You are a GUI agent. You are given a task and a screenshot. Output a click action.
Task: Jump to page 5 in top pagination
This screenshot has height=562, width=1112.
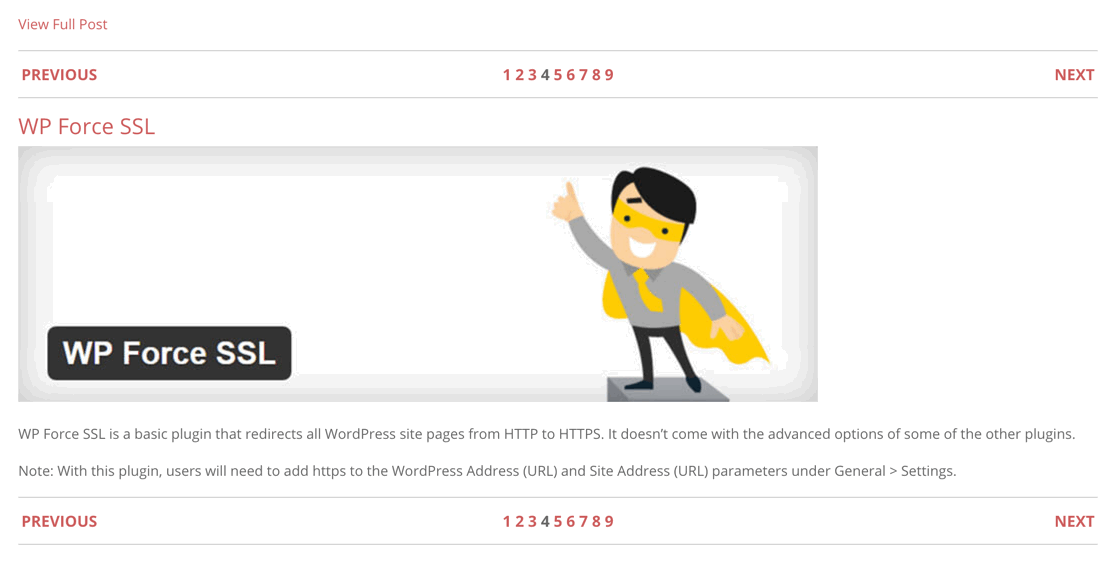tap(557, 75)
